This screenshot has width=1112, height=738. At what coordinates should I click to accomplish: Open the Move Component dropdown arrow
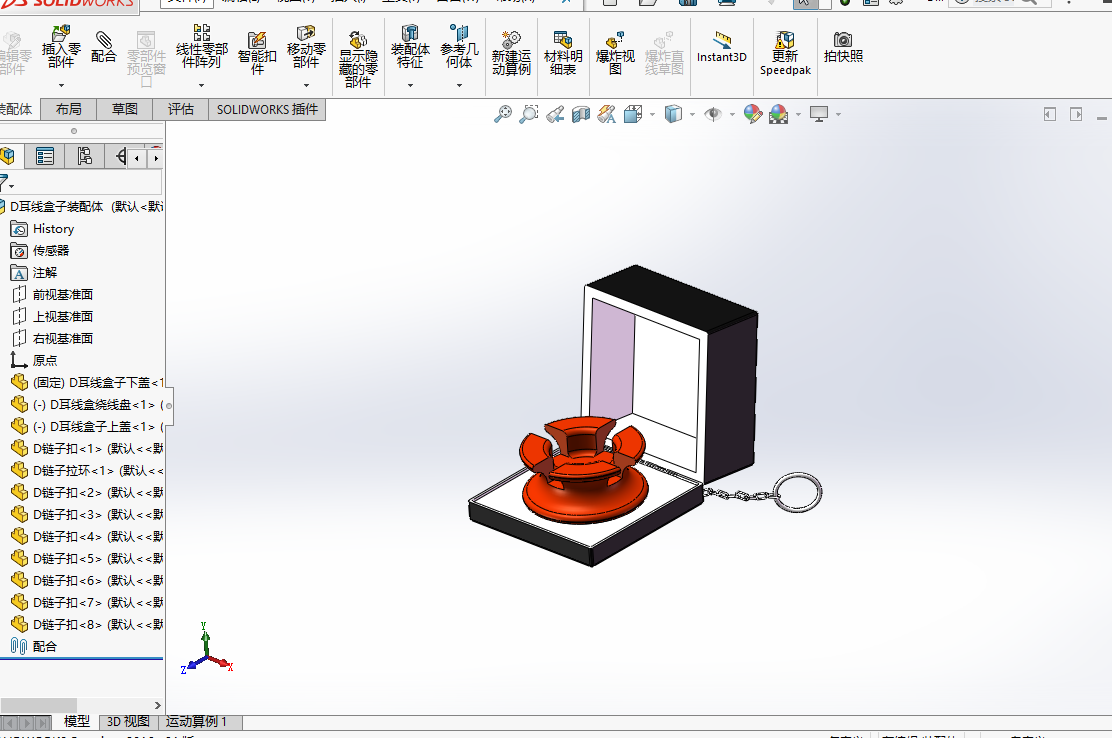tap(306, 85)
